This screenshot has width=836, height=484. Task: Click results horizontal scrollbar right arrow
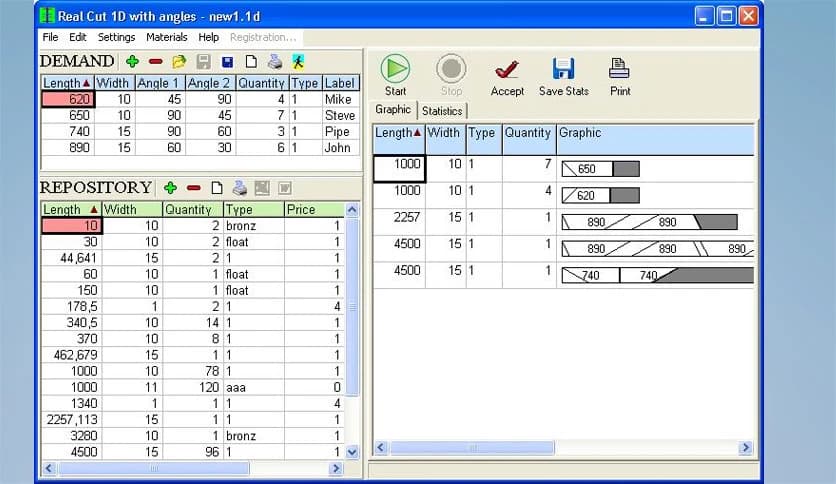click(746, 447)
